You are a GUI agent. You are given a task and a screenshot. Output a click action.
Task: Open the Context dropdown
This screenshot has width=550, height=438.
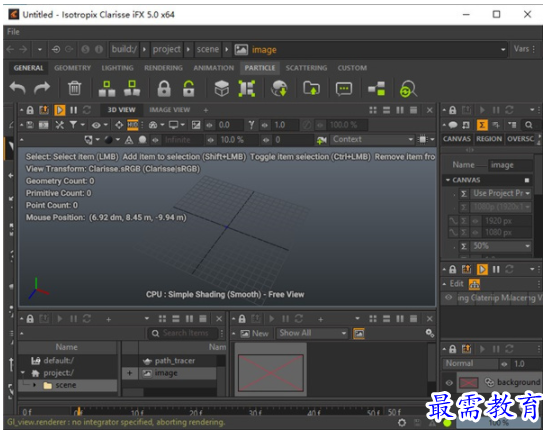[x=372, y=140]
